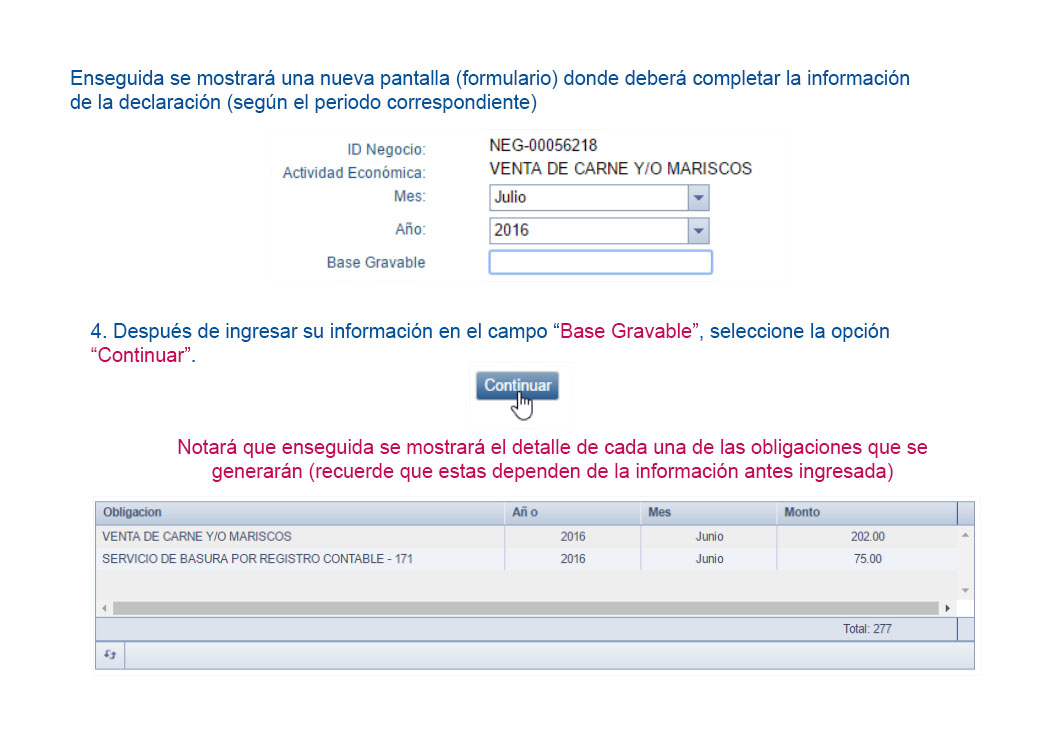The image size is (1040, 730).
Task: Sort by Monto column header
Action: tap(867, 513)
